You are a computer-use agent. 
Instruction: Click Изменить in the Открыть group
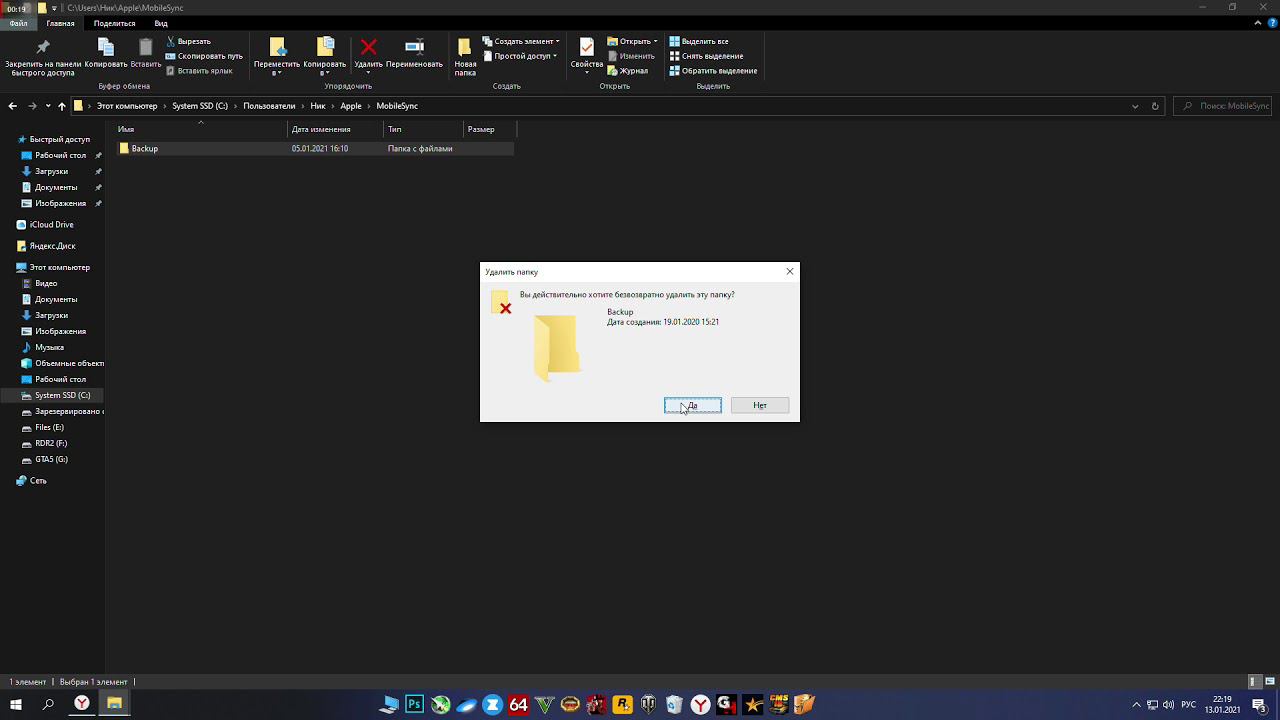[x=631, y=56]
